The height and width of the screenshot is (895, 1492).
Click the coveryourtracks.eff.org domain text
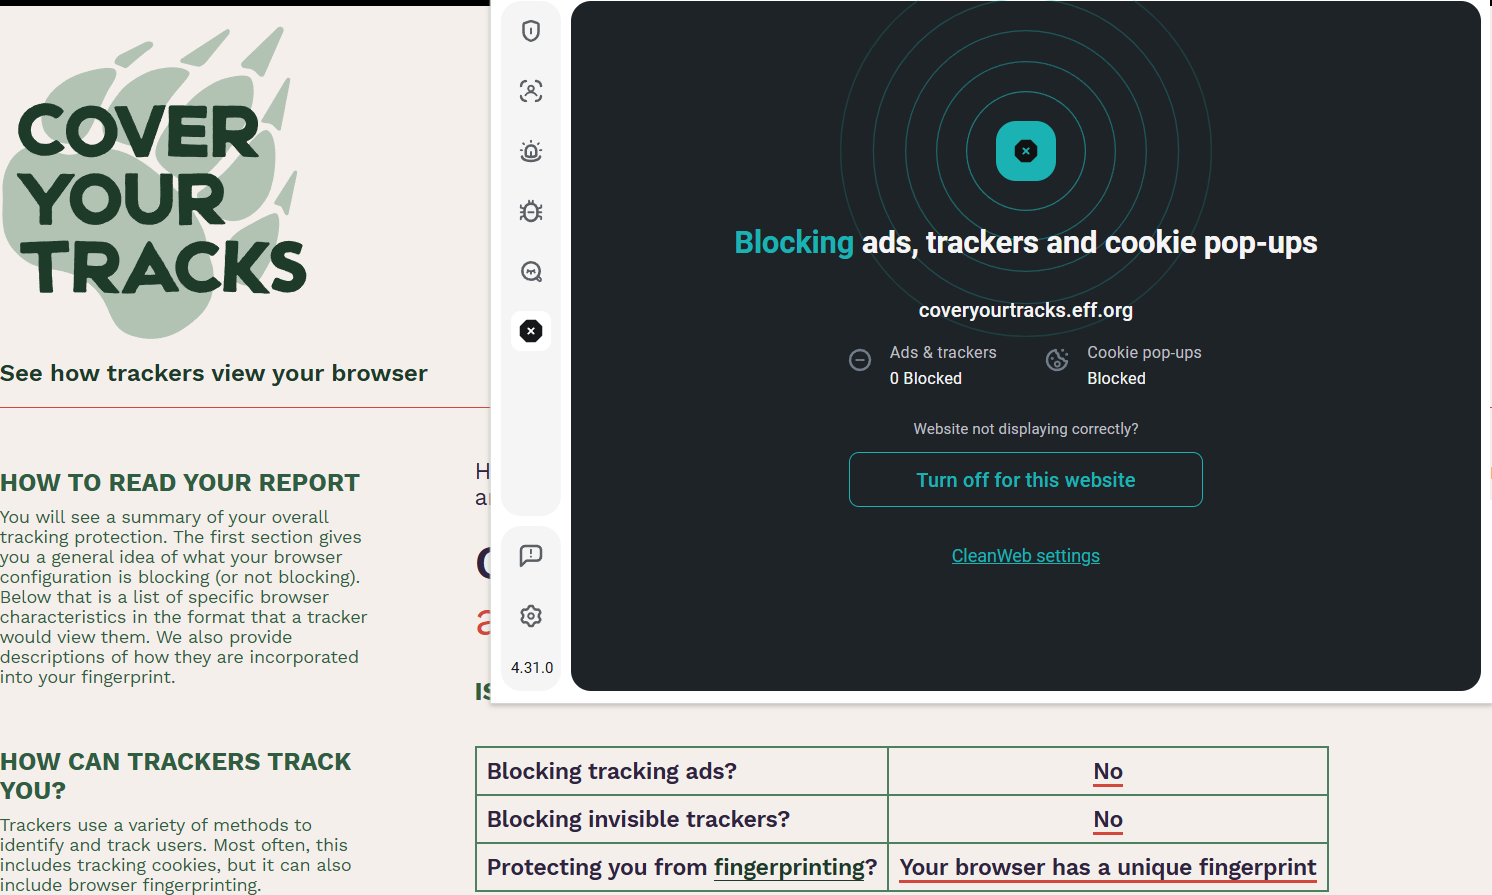click(x=1026, y=310)
